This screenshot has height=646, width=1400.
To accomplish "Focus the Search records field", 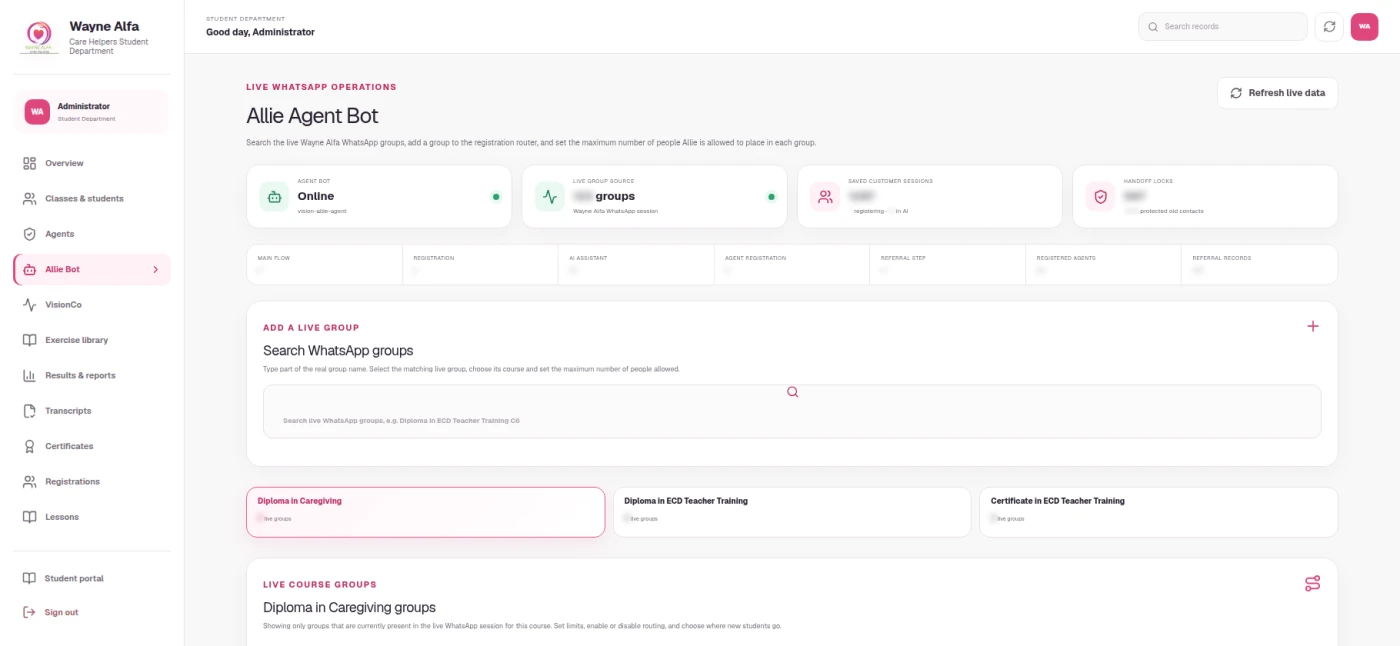I will [1223, 27].
